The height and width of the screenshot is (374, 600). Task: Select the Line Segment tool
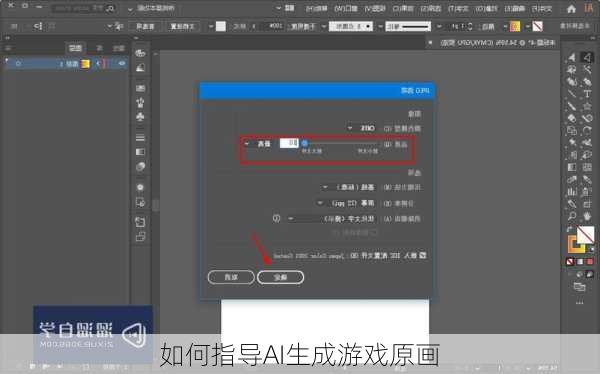click(572, 94)
